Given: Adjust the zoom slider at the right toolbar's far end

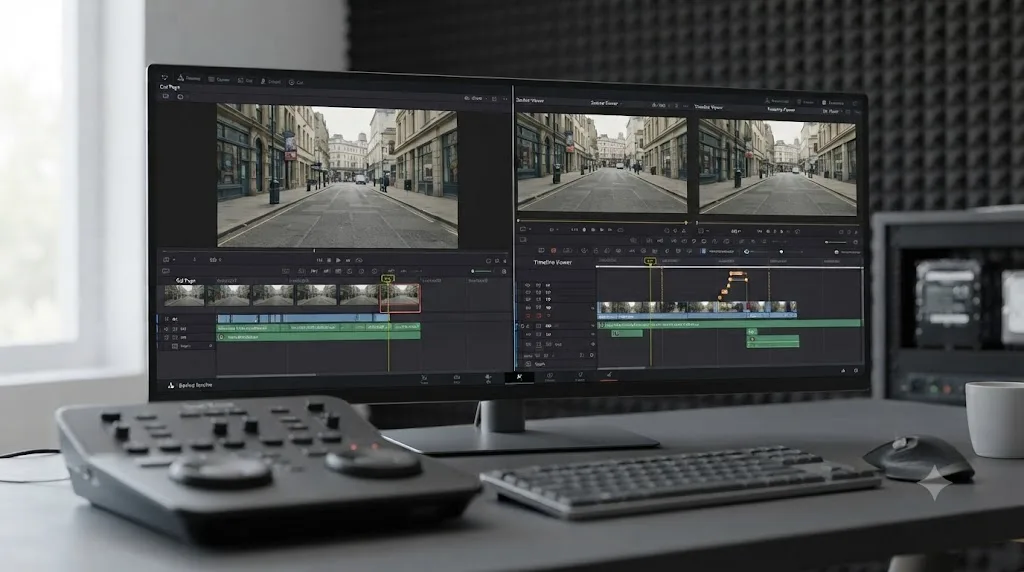Looking at the screenshot, I should click(x=836, y=242).
